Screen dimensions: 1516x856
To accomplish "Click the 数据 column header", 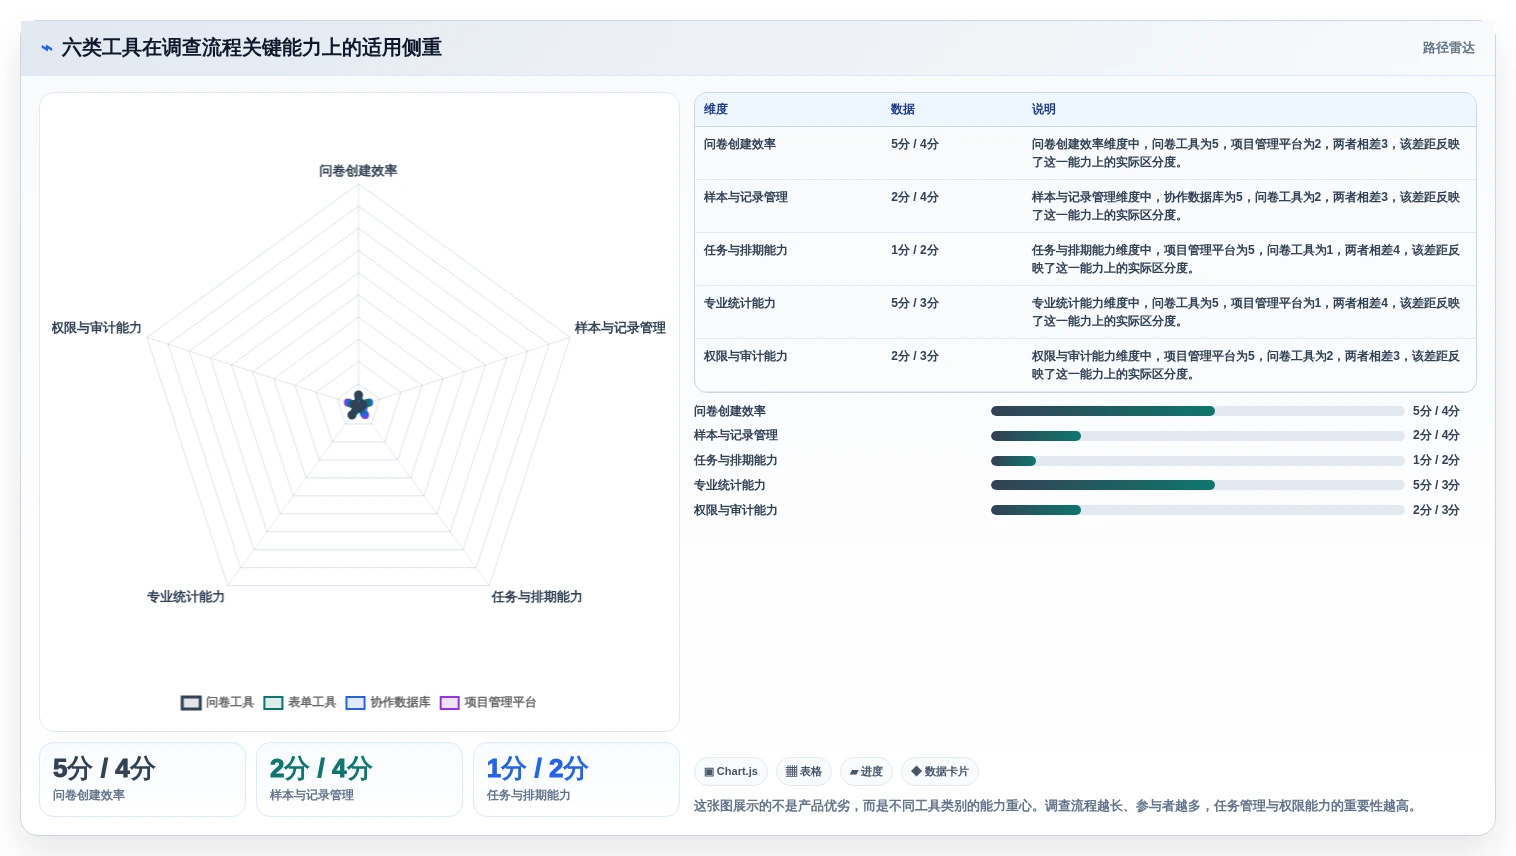I will [x=903, y=109].
